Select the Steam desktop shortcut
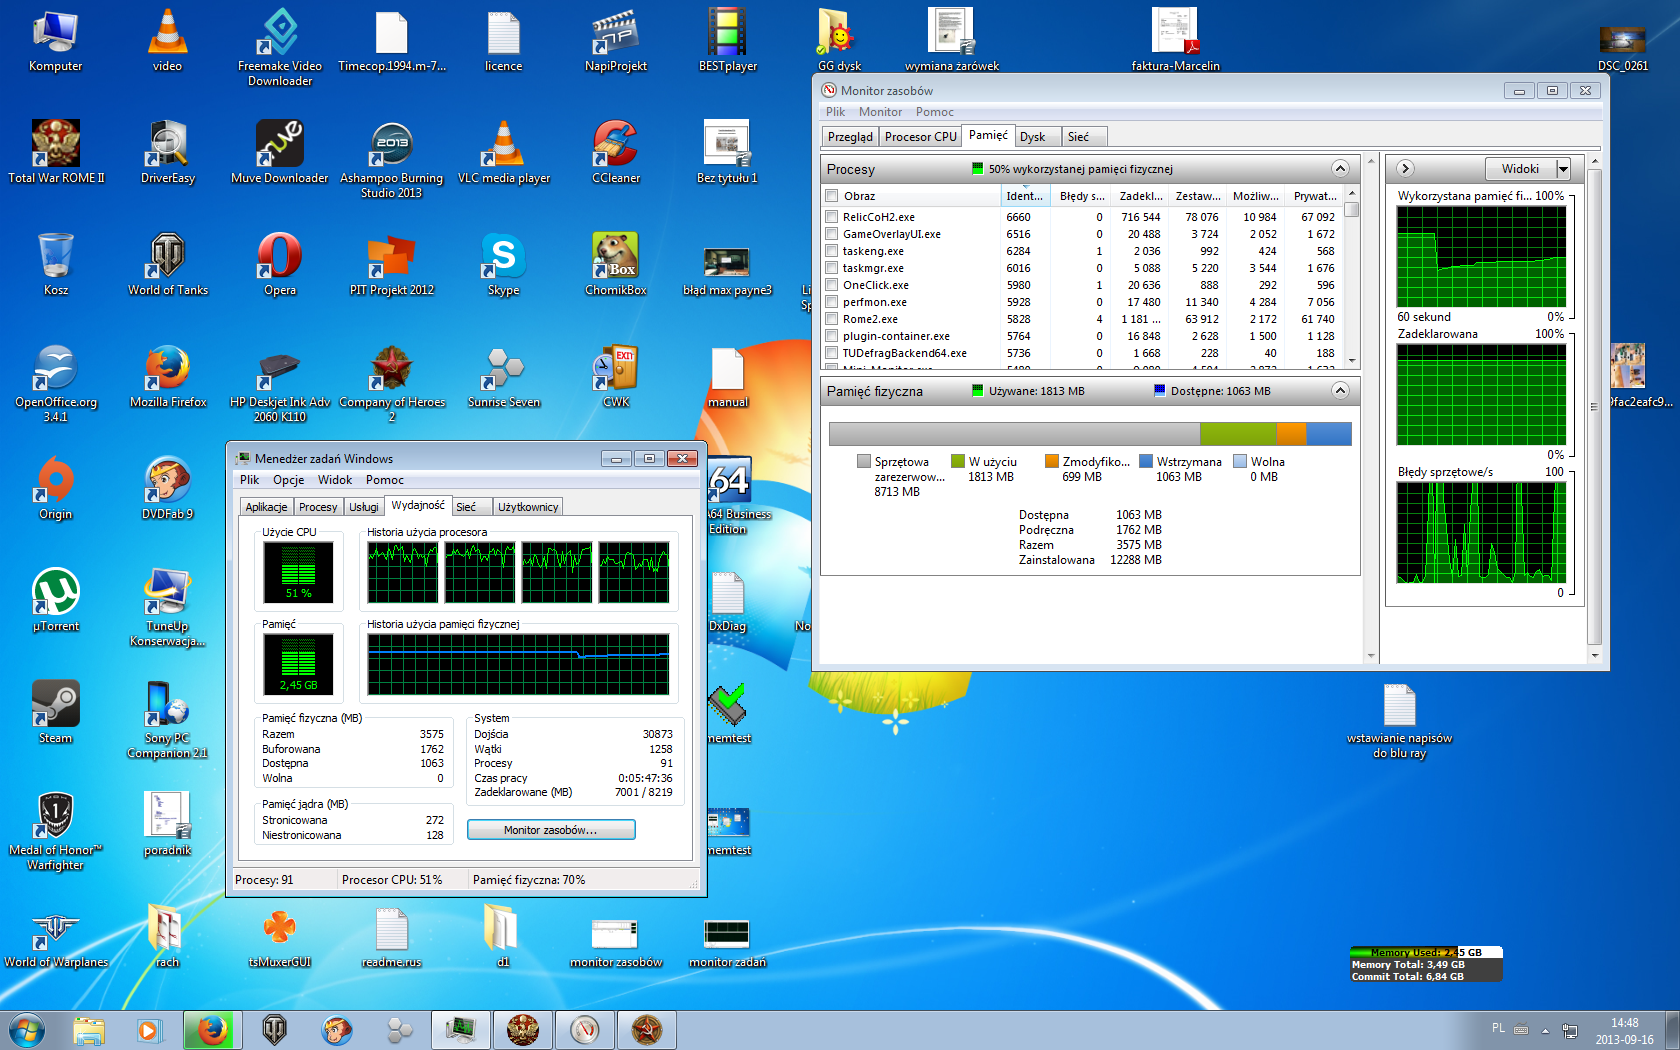 (x=56, y=713)
